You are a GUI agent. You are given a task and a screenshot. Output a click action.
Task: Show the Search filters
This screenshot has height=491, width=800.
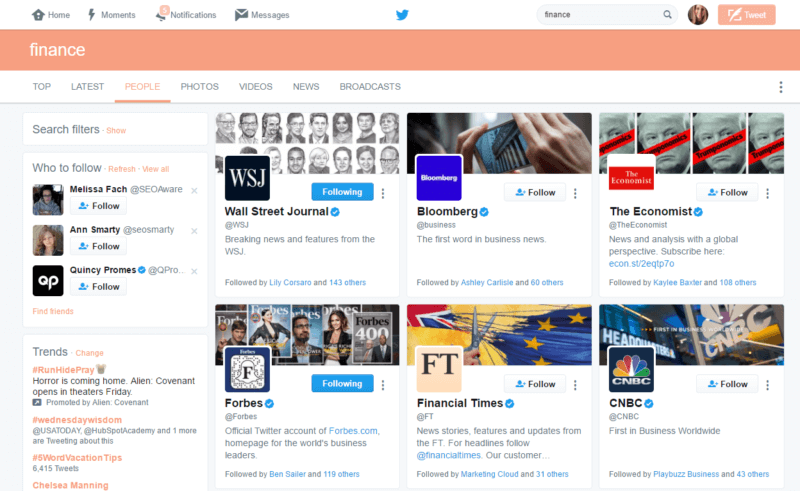click(x=116, y=131)
